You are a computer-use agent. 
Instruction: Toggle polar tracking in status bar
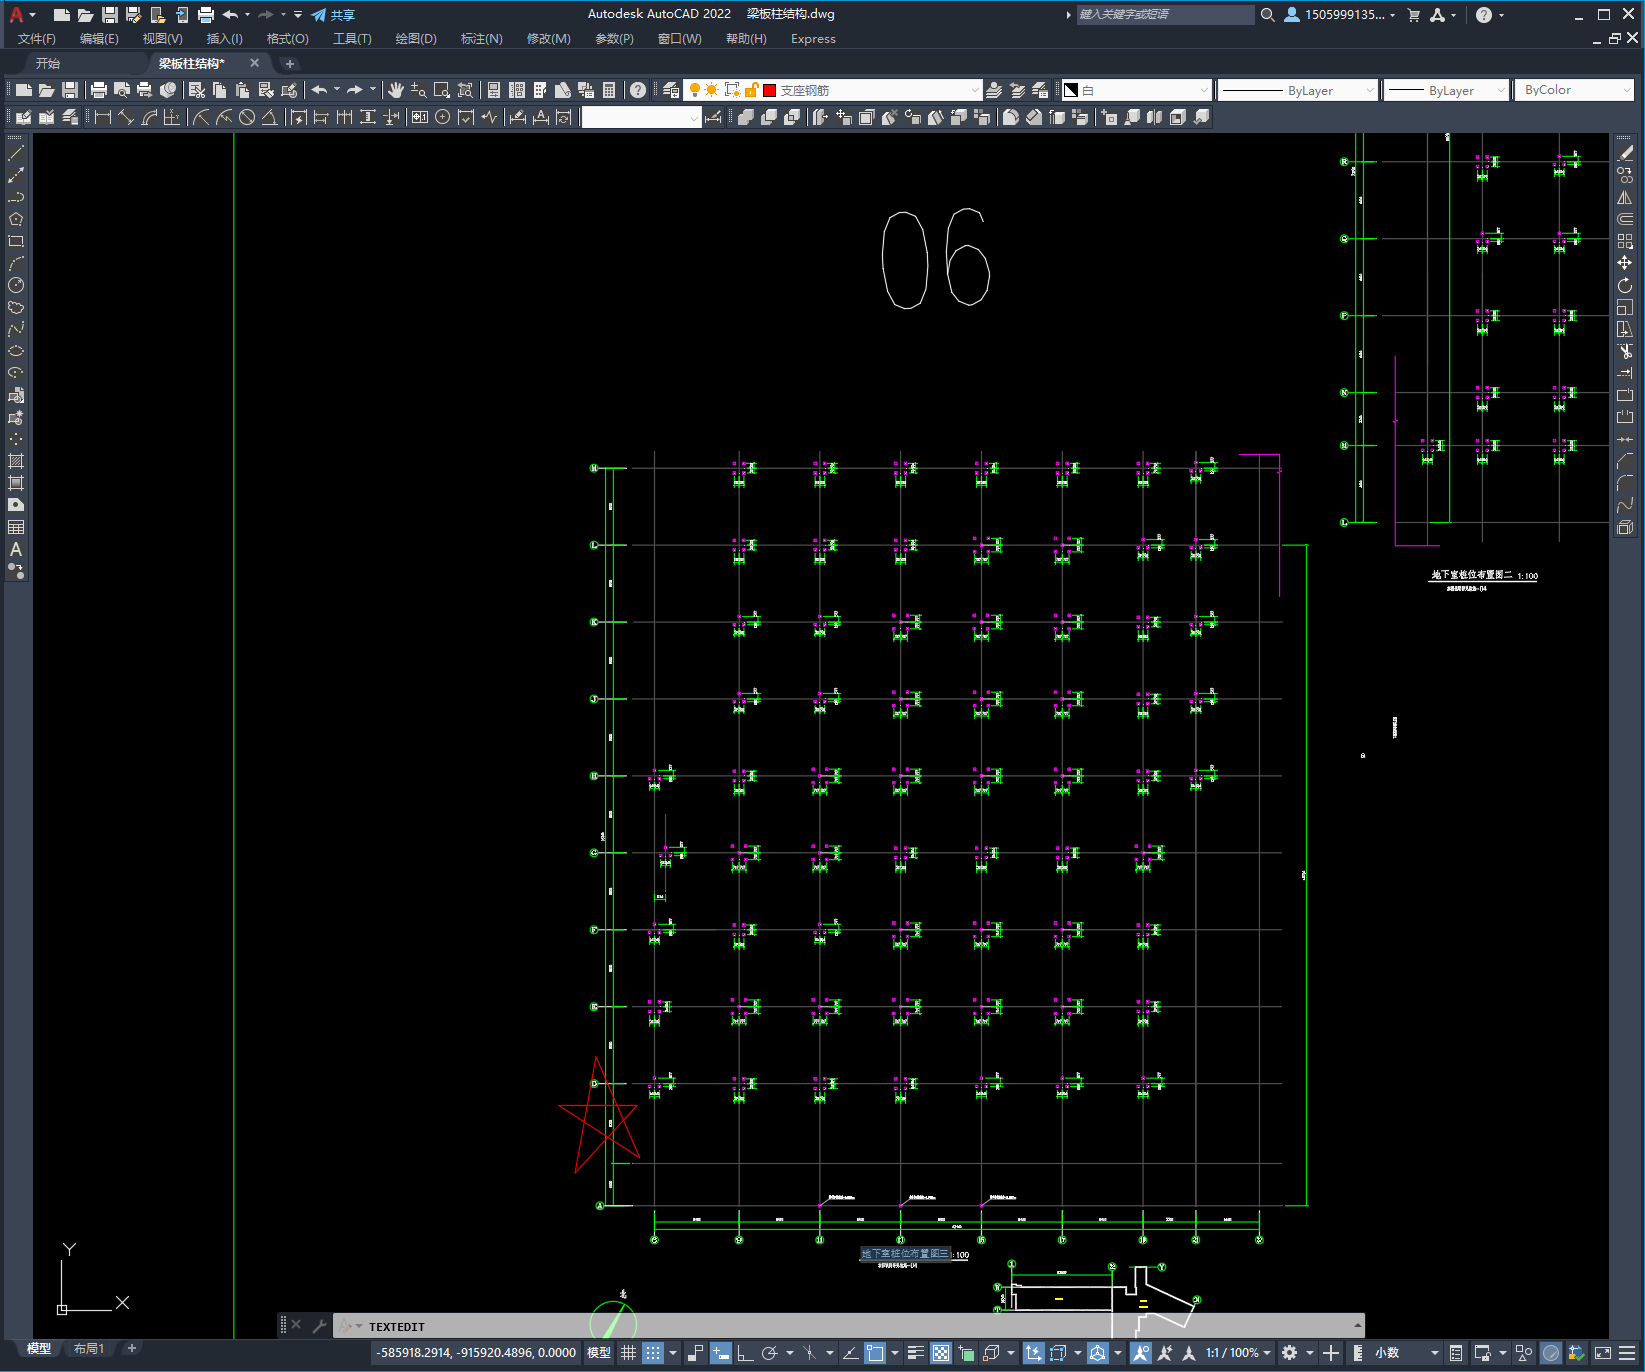click(769, 1353)
